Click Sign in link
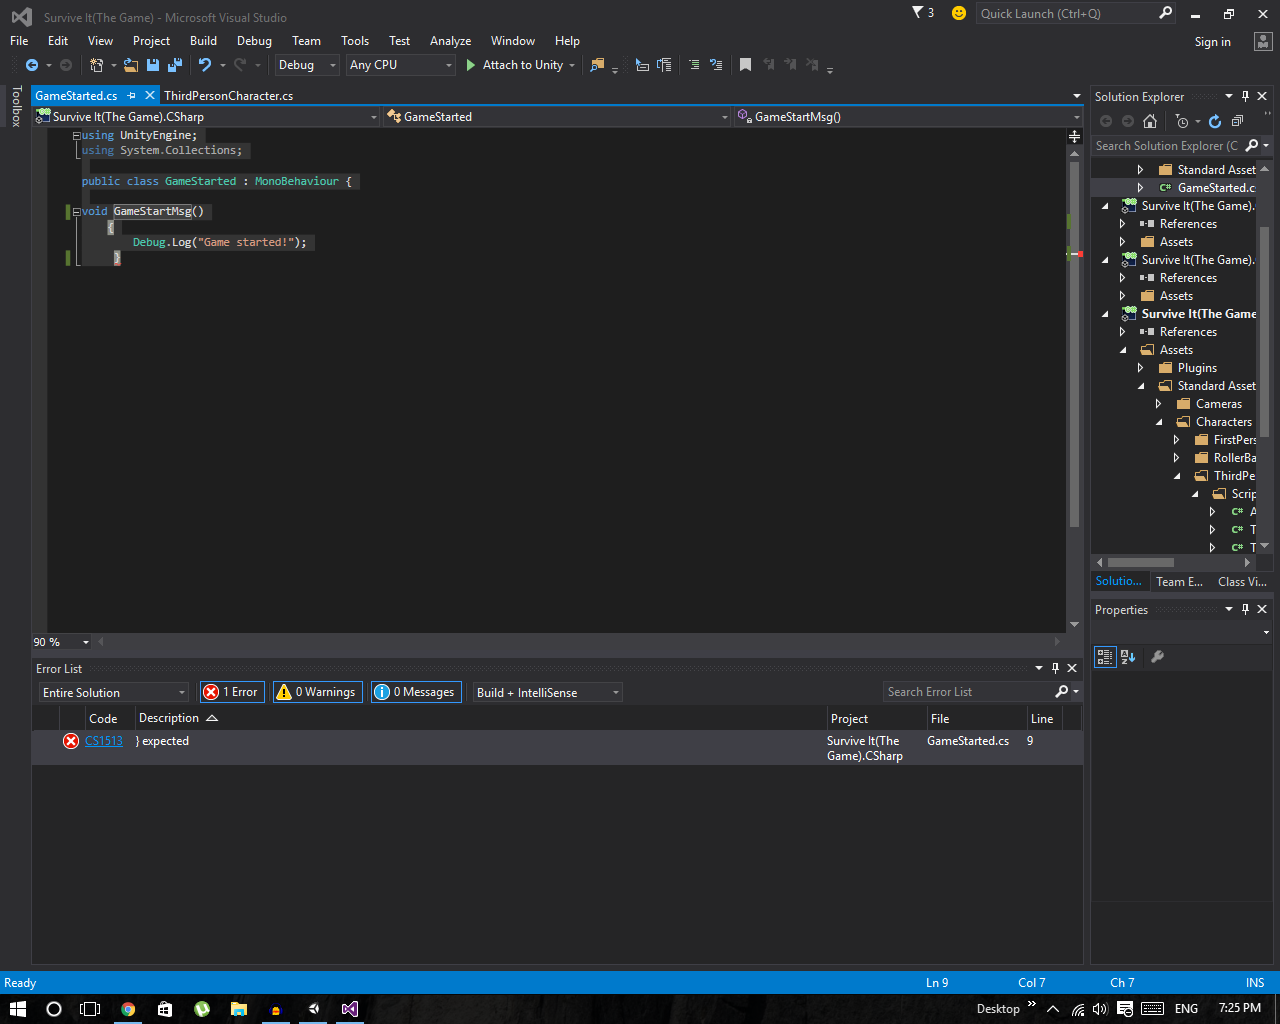 click(1213, 42)
